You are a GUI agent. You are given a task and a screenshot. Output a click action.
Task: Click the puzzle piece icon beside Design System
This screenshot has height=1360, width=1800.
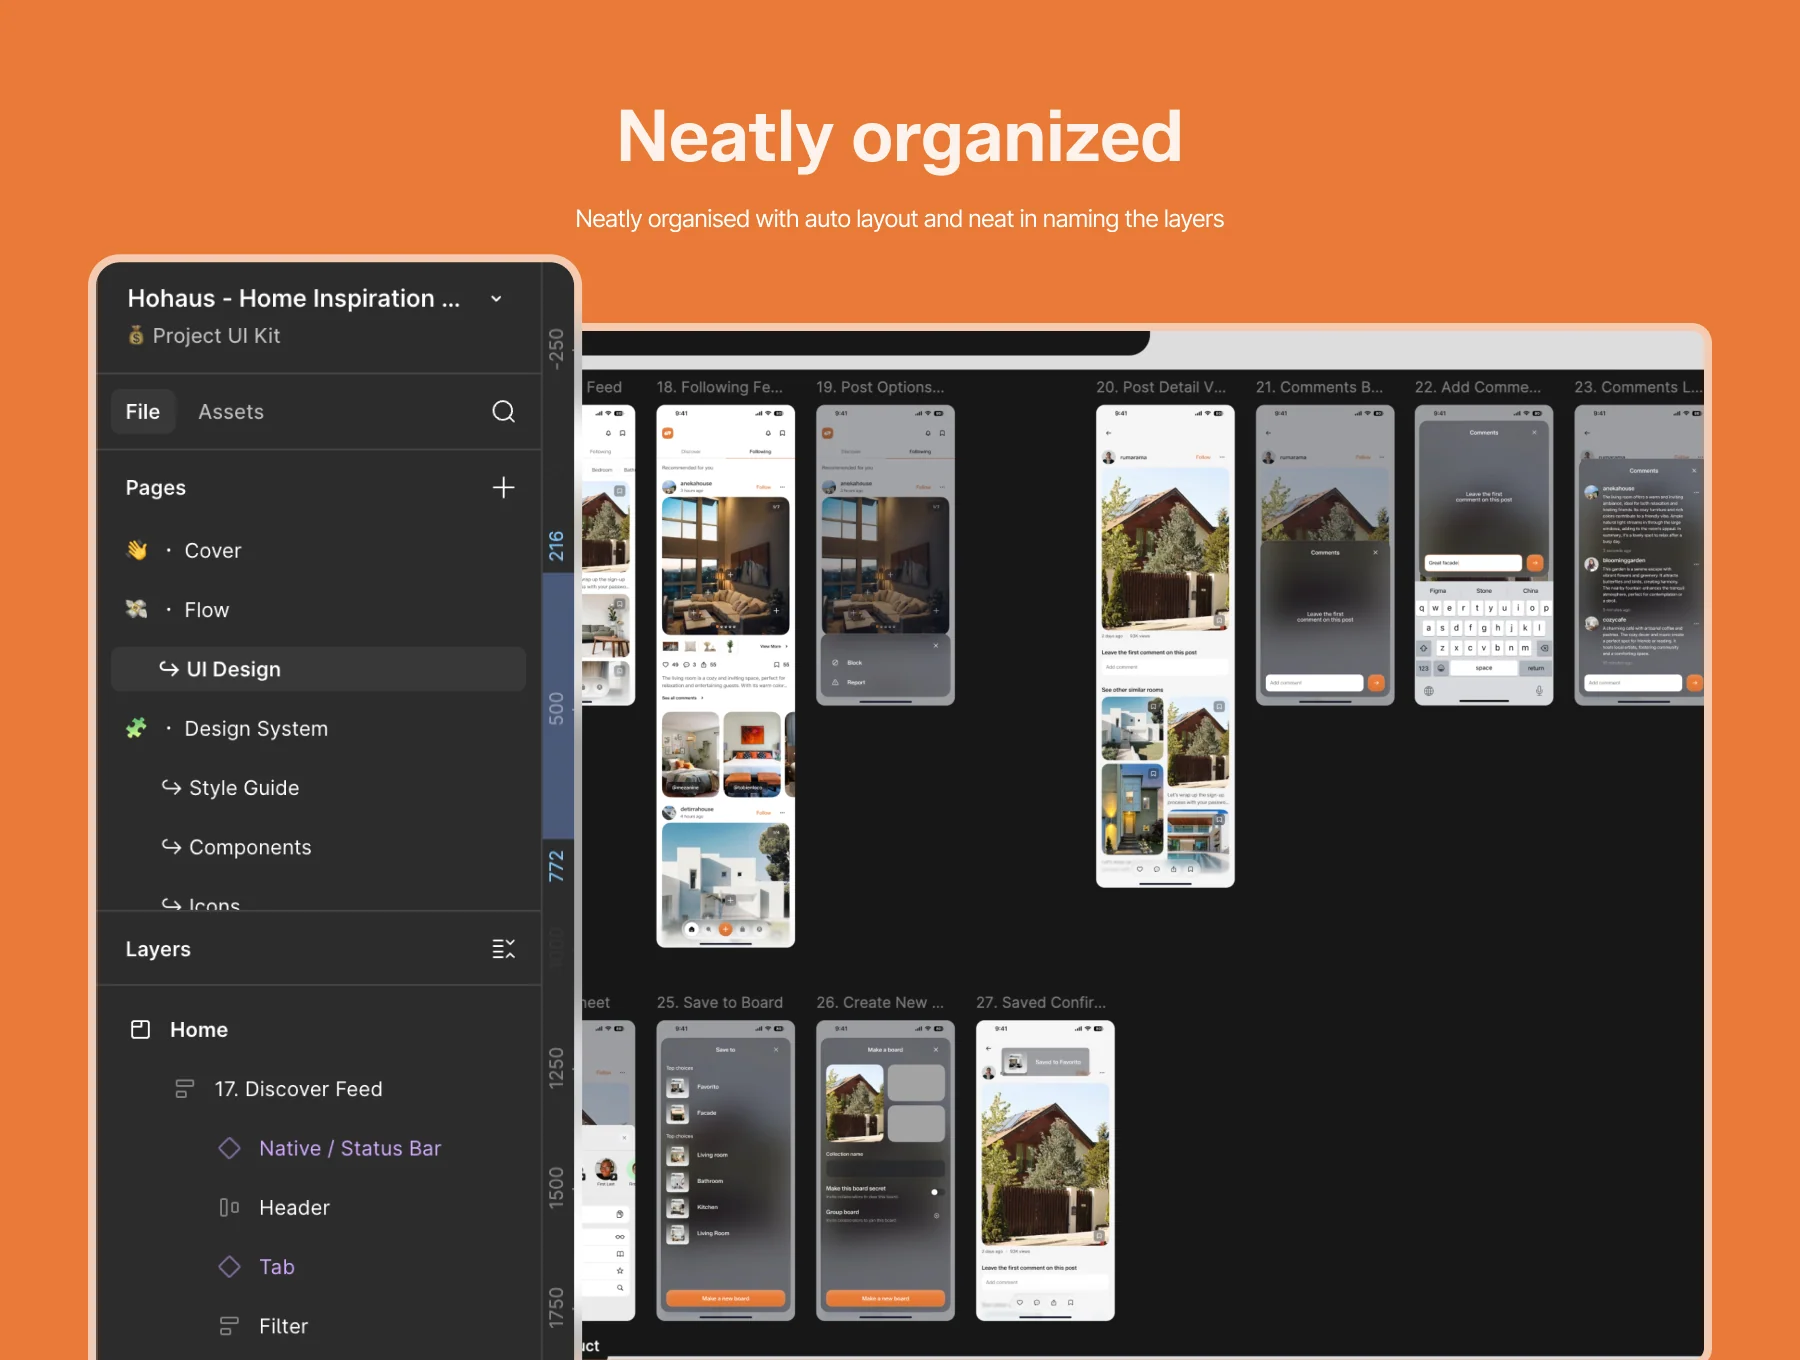(137, 728)
